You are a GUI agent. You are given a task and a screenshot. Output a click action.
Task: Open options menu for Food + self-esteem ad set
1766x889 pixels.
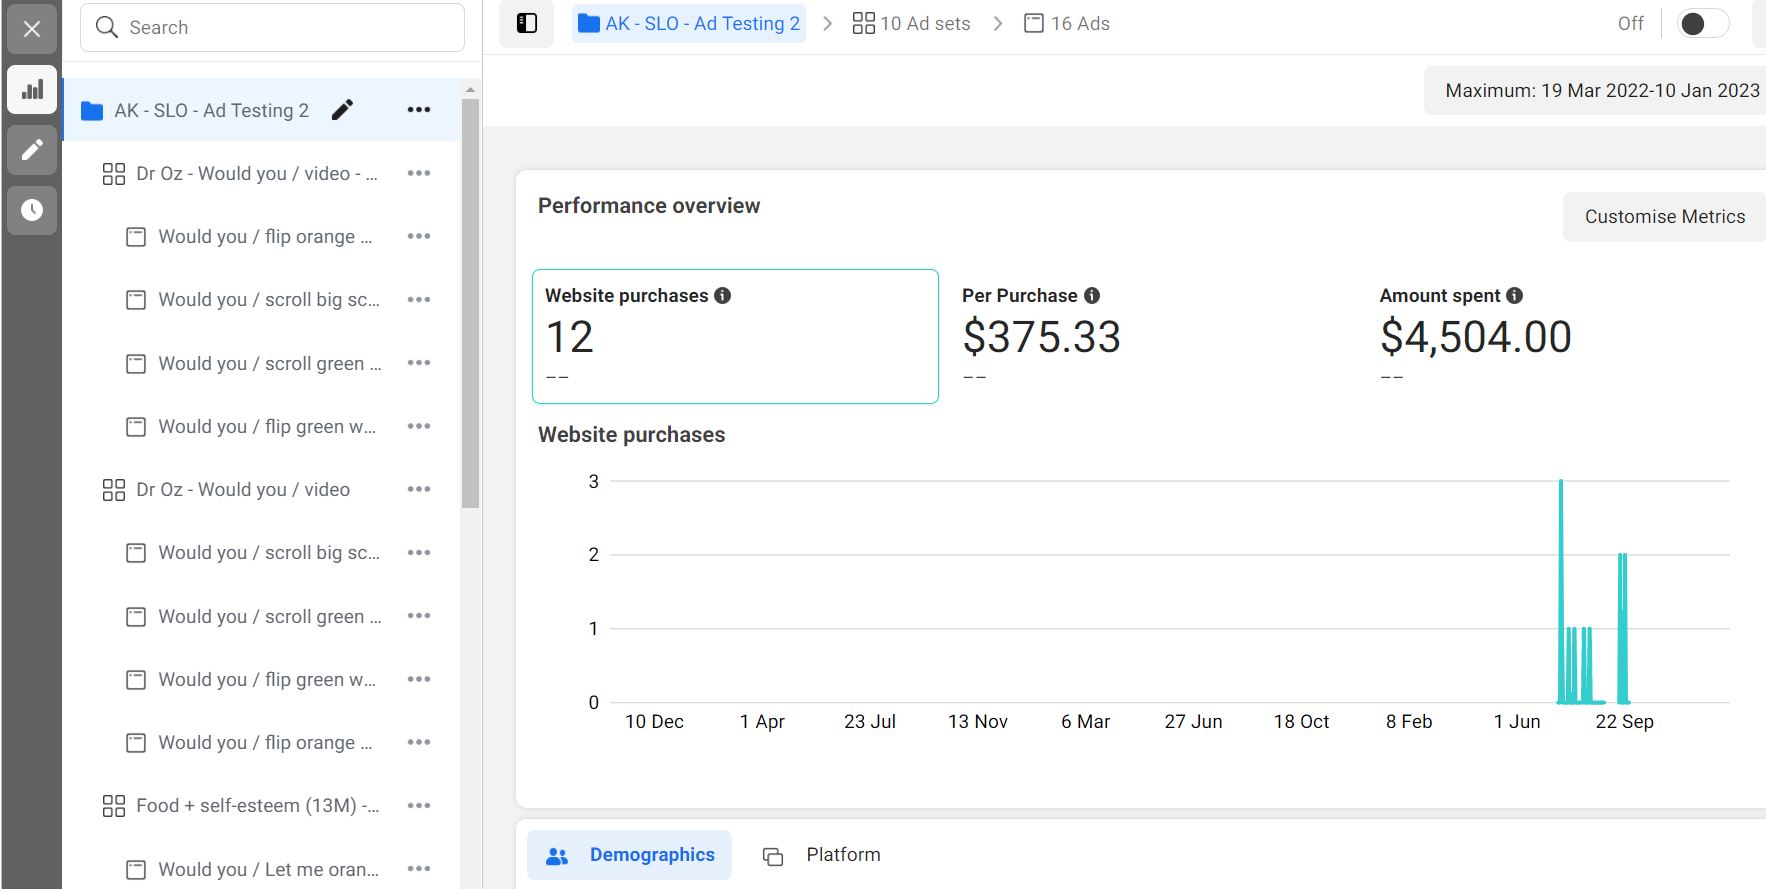click(419, 806)
